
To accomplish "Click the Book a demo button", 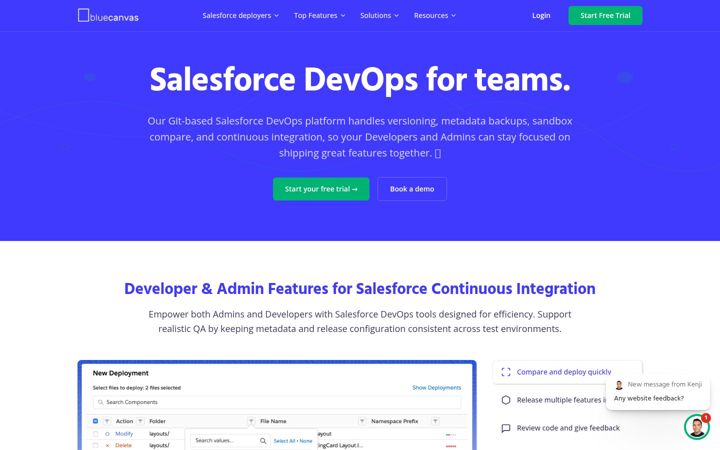I will click(412, 189).
